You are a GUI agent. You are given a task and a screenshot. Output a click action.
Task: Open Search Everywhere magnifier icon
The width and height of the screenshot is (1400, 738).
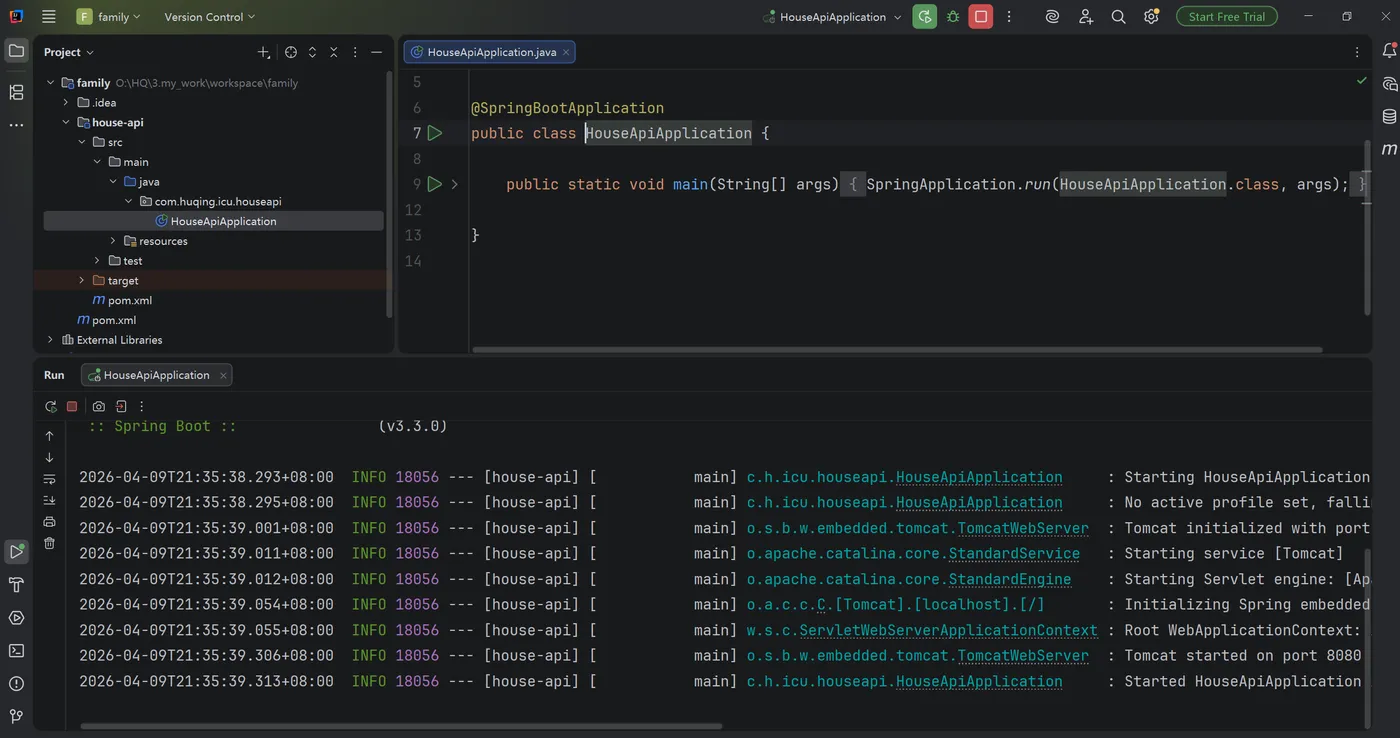point(1118,17)
